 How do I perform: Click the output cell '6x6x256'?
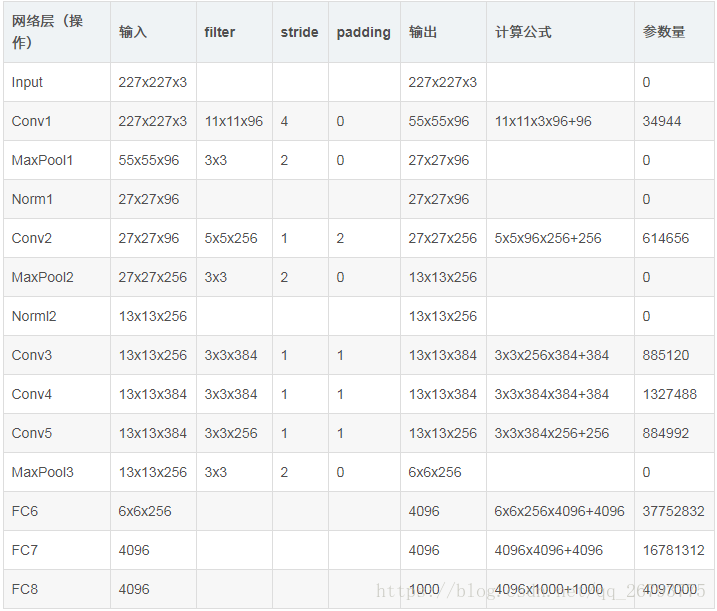435,472
